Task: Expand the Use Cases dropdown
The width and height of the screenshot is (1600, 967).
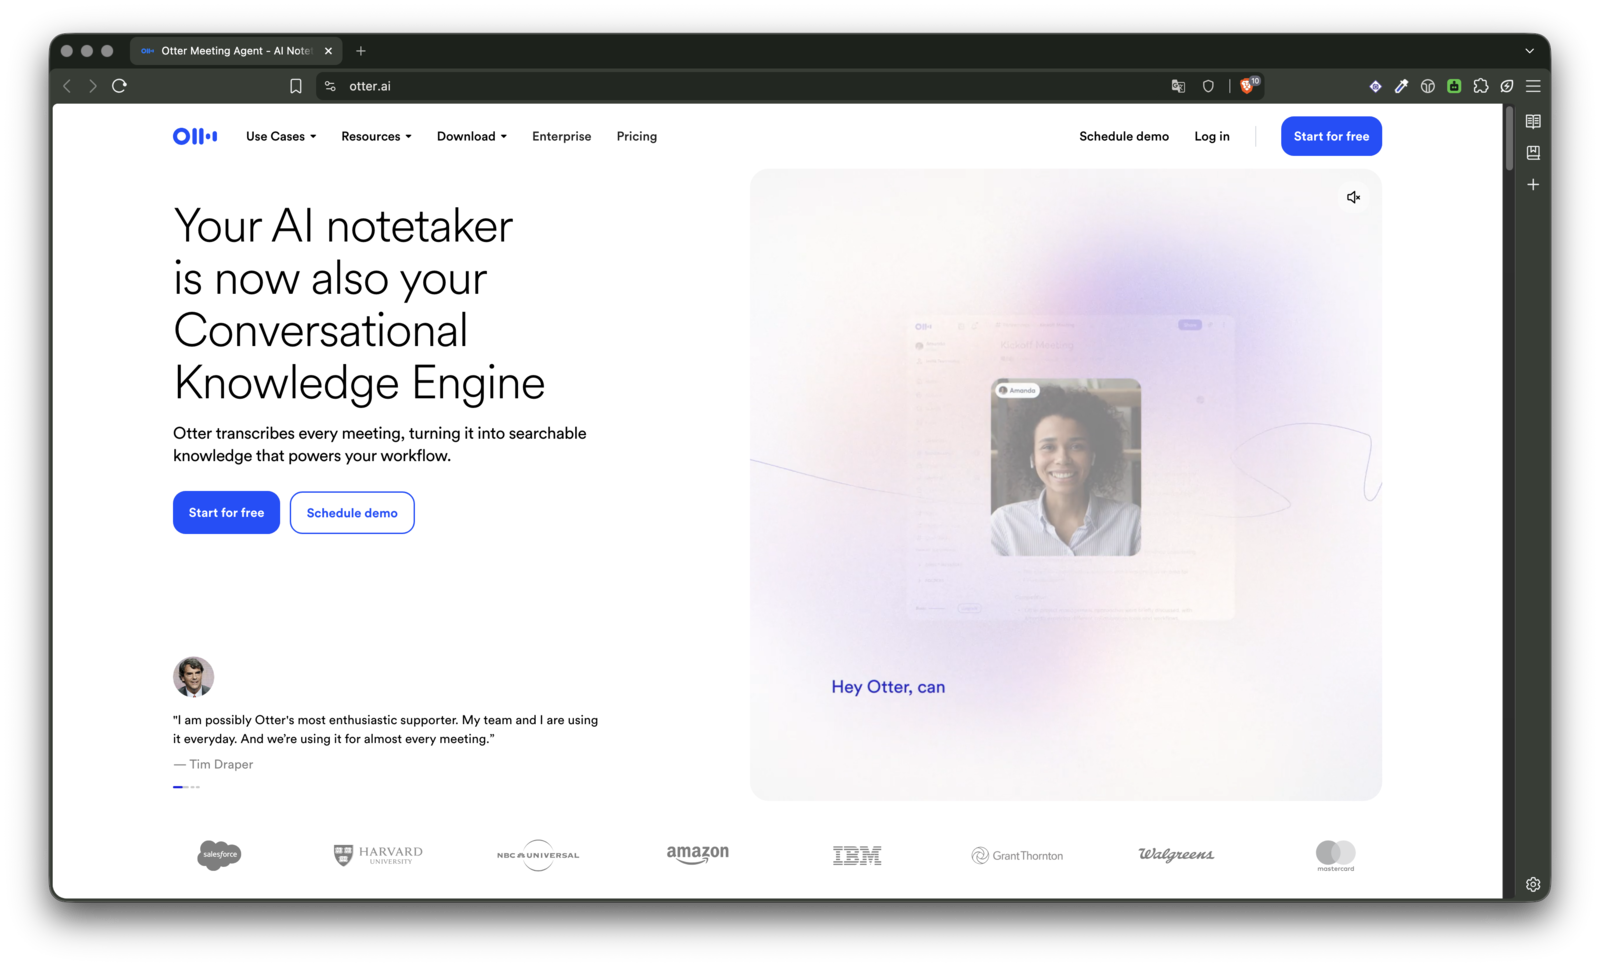Action: [x=281, y=136]
